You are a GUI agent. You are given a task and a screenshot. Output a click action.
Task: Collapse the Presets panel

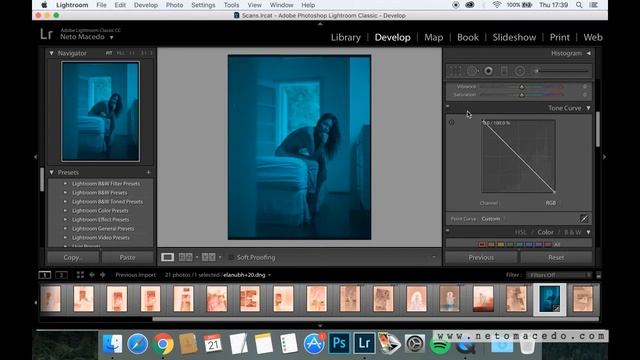click(x=51, y=172)
